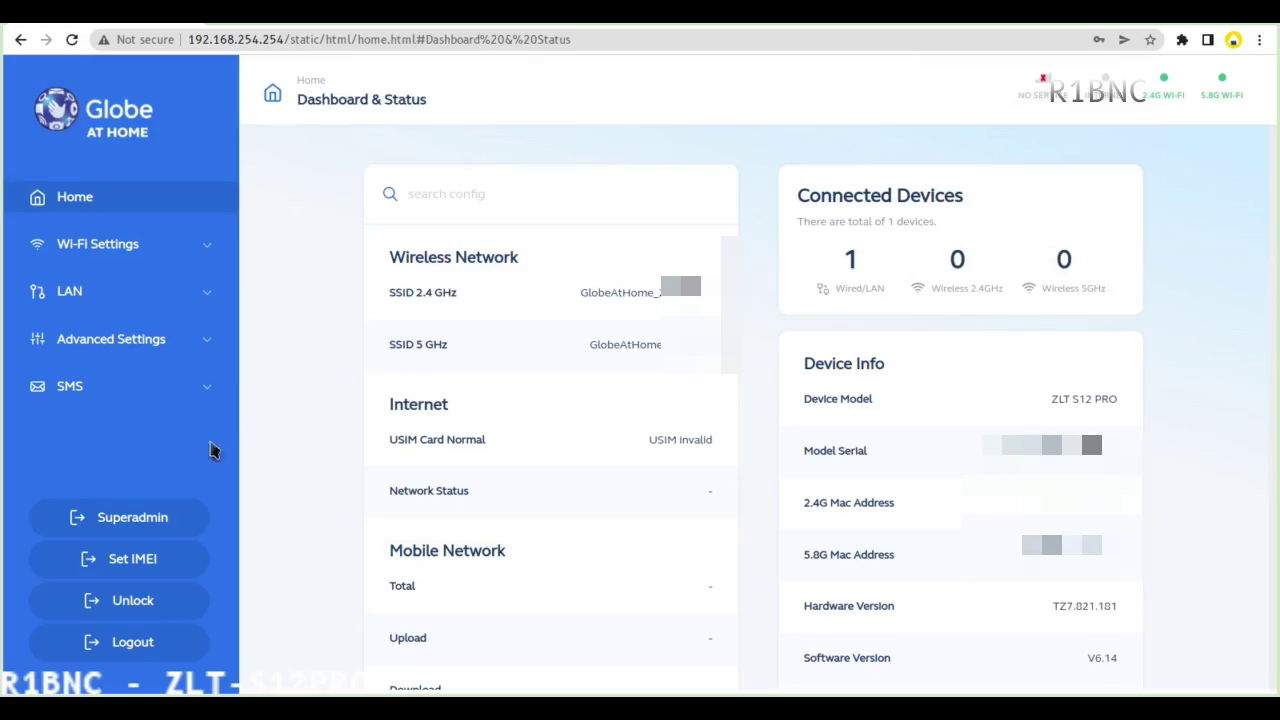
Task: Expand the Wi-Fi Settings chevron
Action: 207,245
